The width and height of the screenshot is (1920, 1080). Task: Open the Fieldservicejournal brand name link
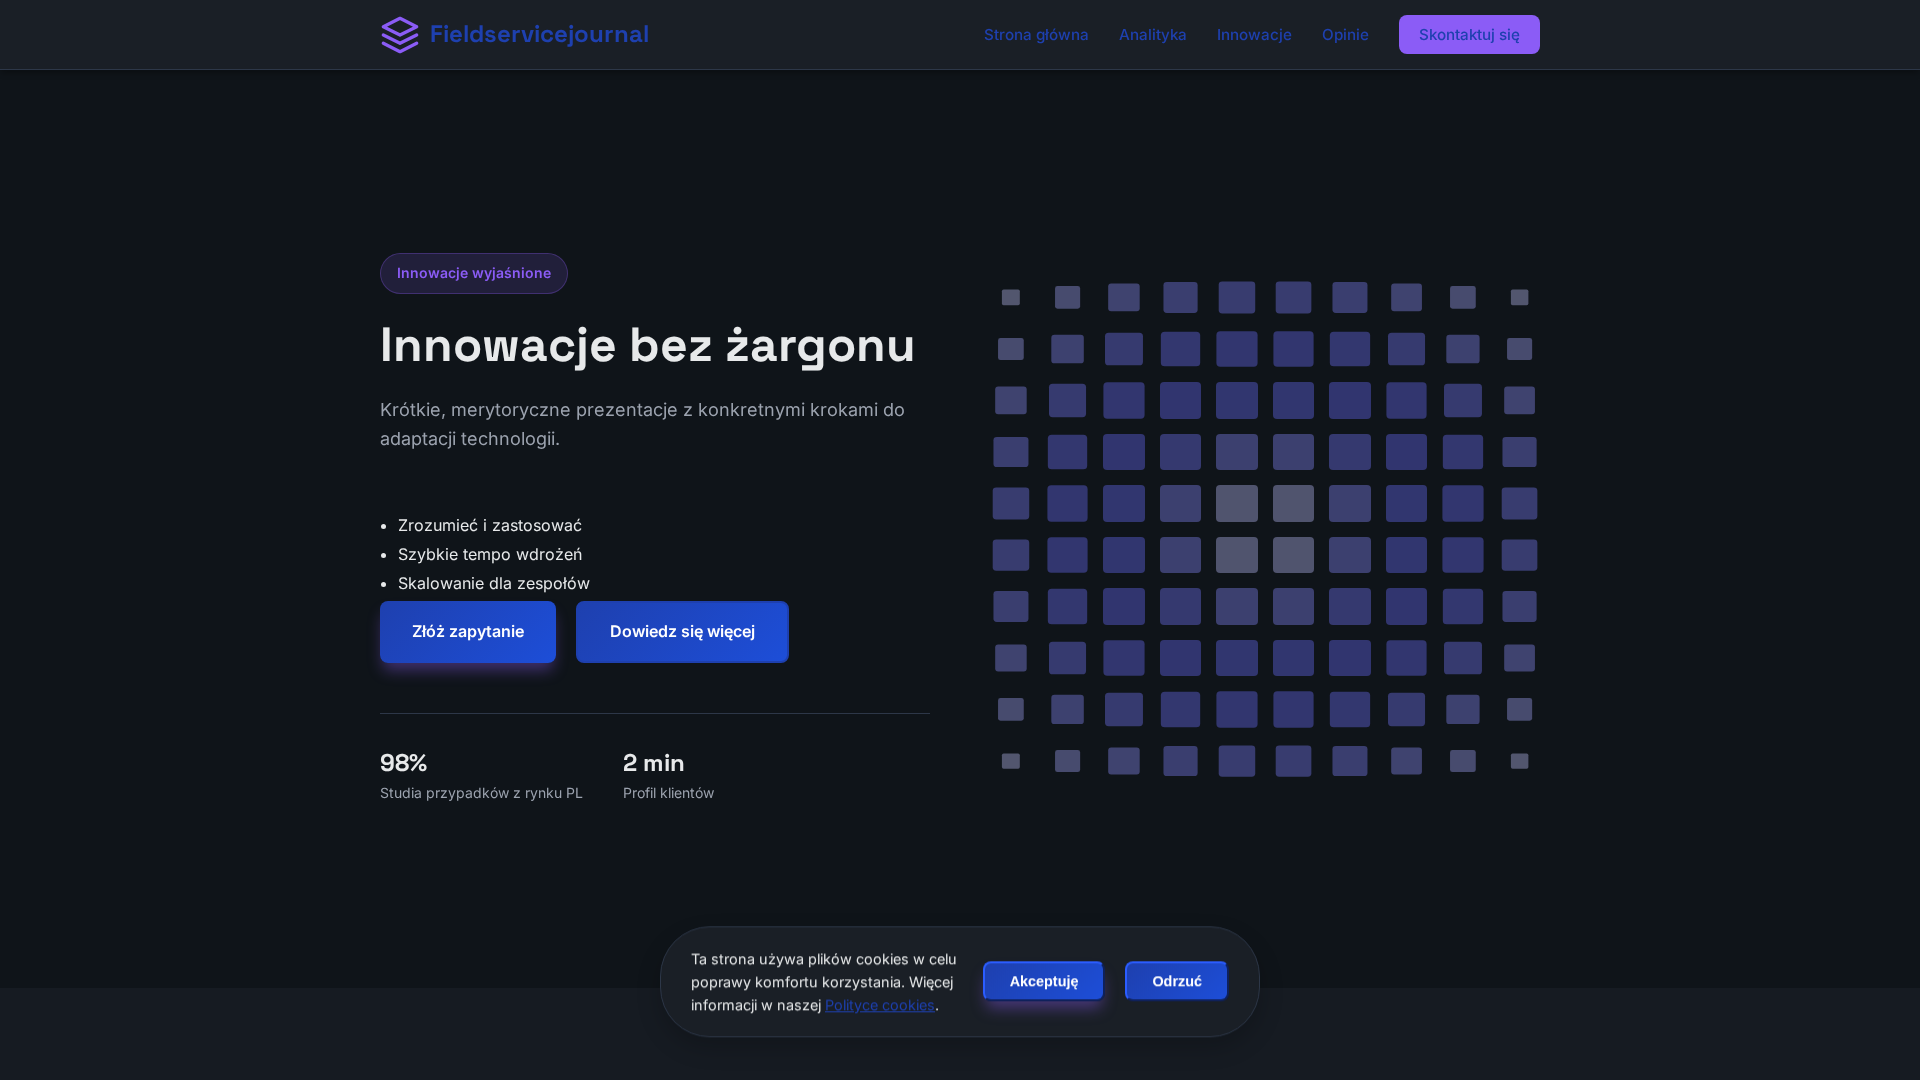tap(539, 35)
